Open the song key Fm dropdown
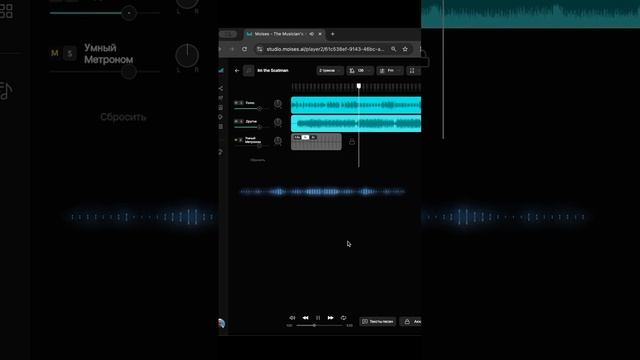Image resolution: width=640 pixels, height=360 pixels. click(x=390, y=71)
